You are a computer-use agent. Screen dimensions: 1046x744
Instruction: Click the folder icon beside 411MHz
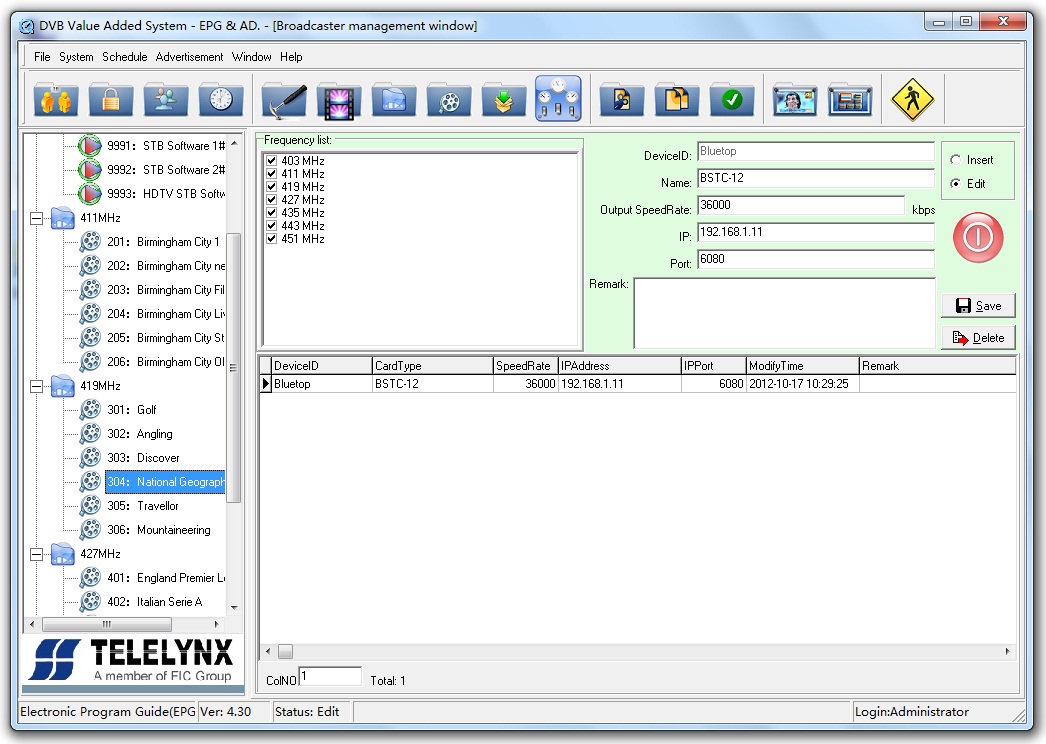pyautogui.click(x=63, y=218)
